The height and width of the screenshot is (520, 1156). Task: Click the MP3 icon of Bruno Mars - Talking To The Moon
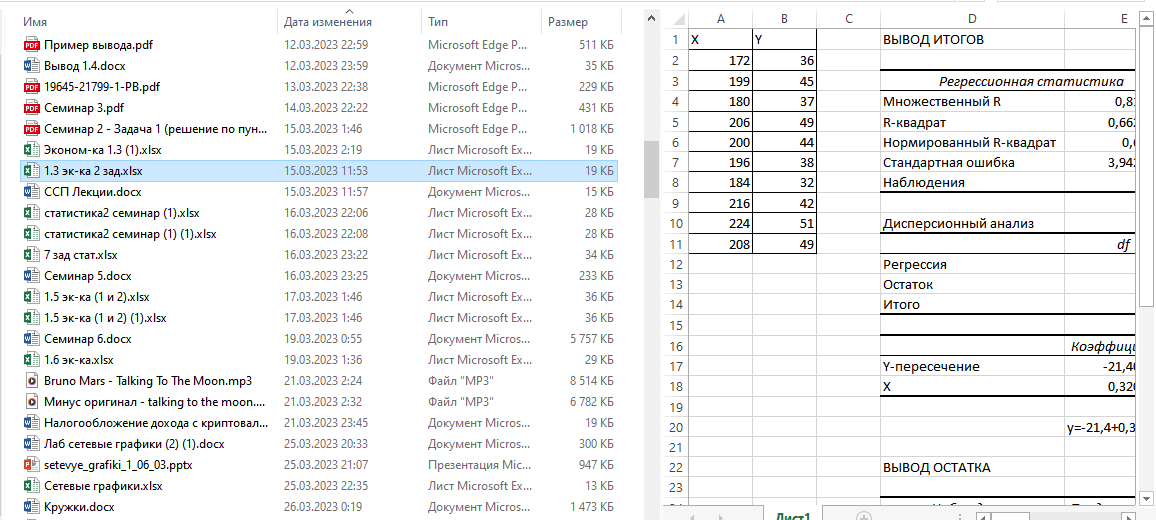click(31, 381)
